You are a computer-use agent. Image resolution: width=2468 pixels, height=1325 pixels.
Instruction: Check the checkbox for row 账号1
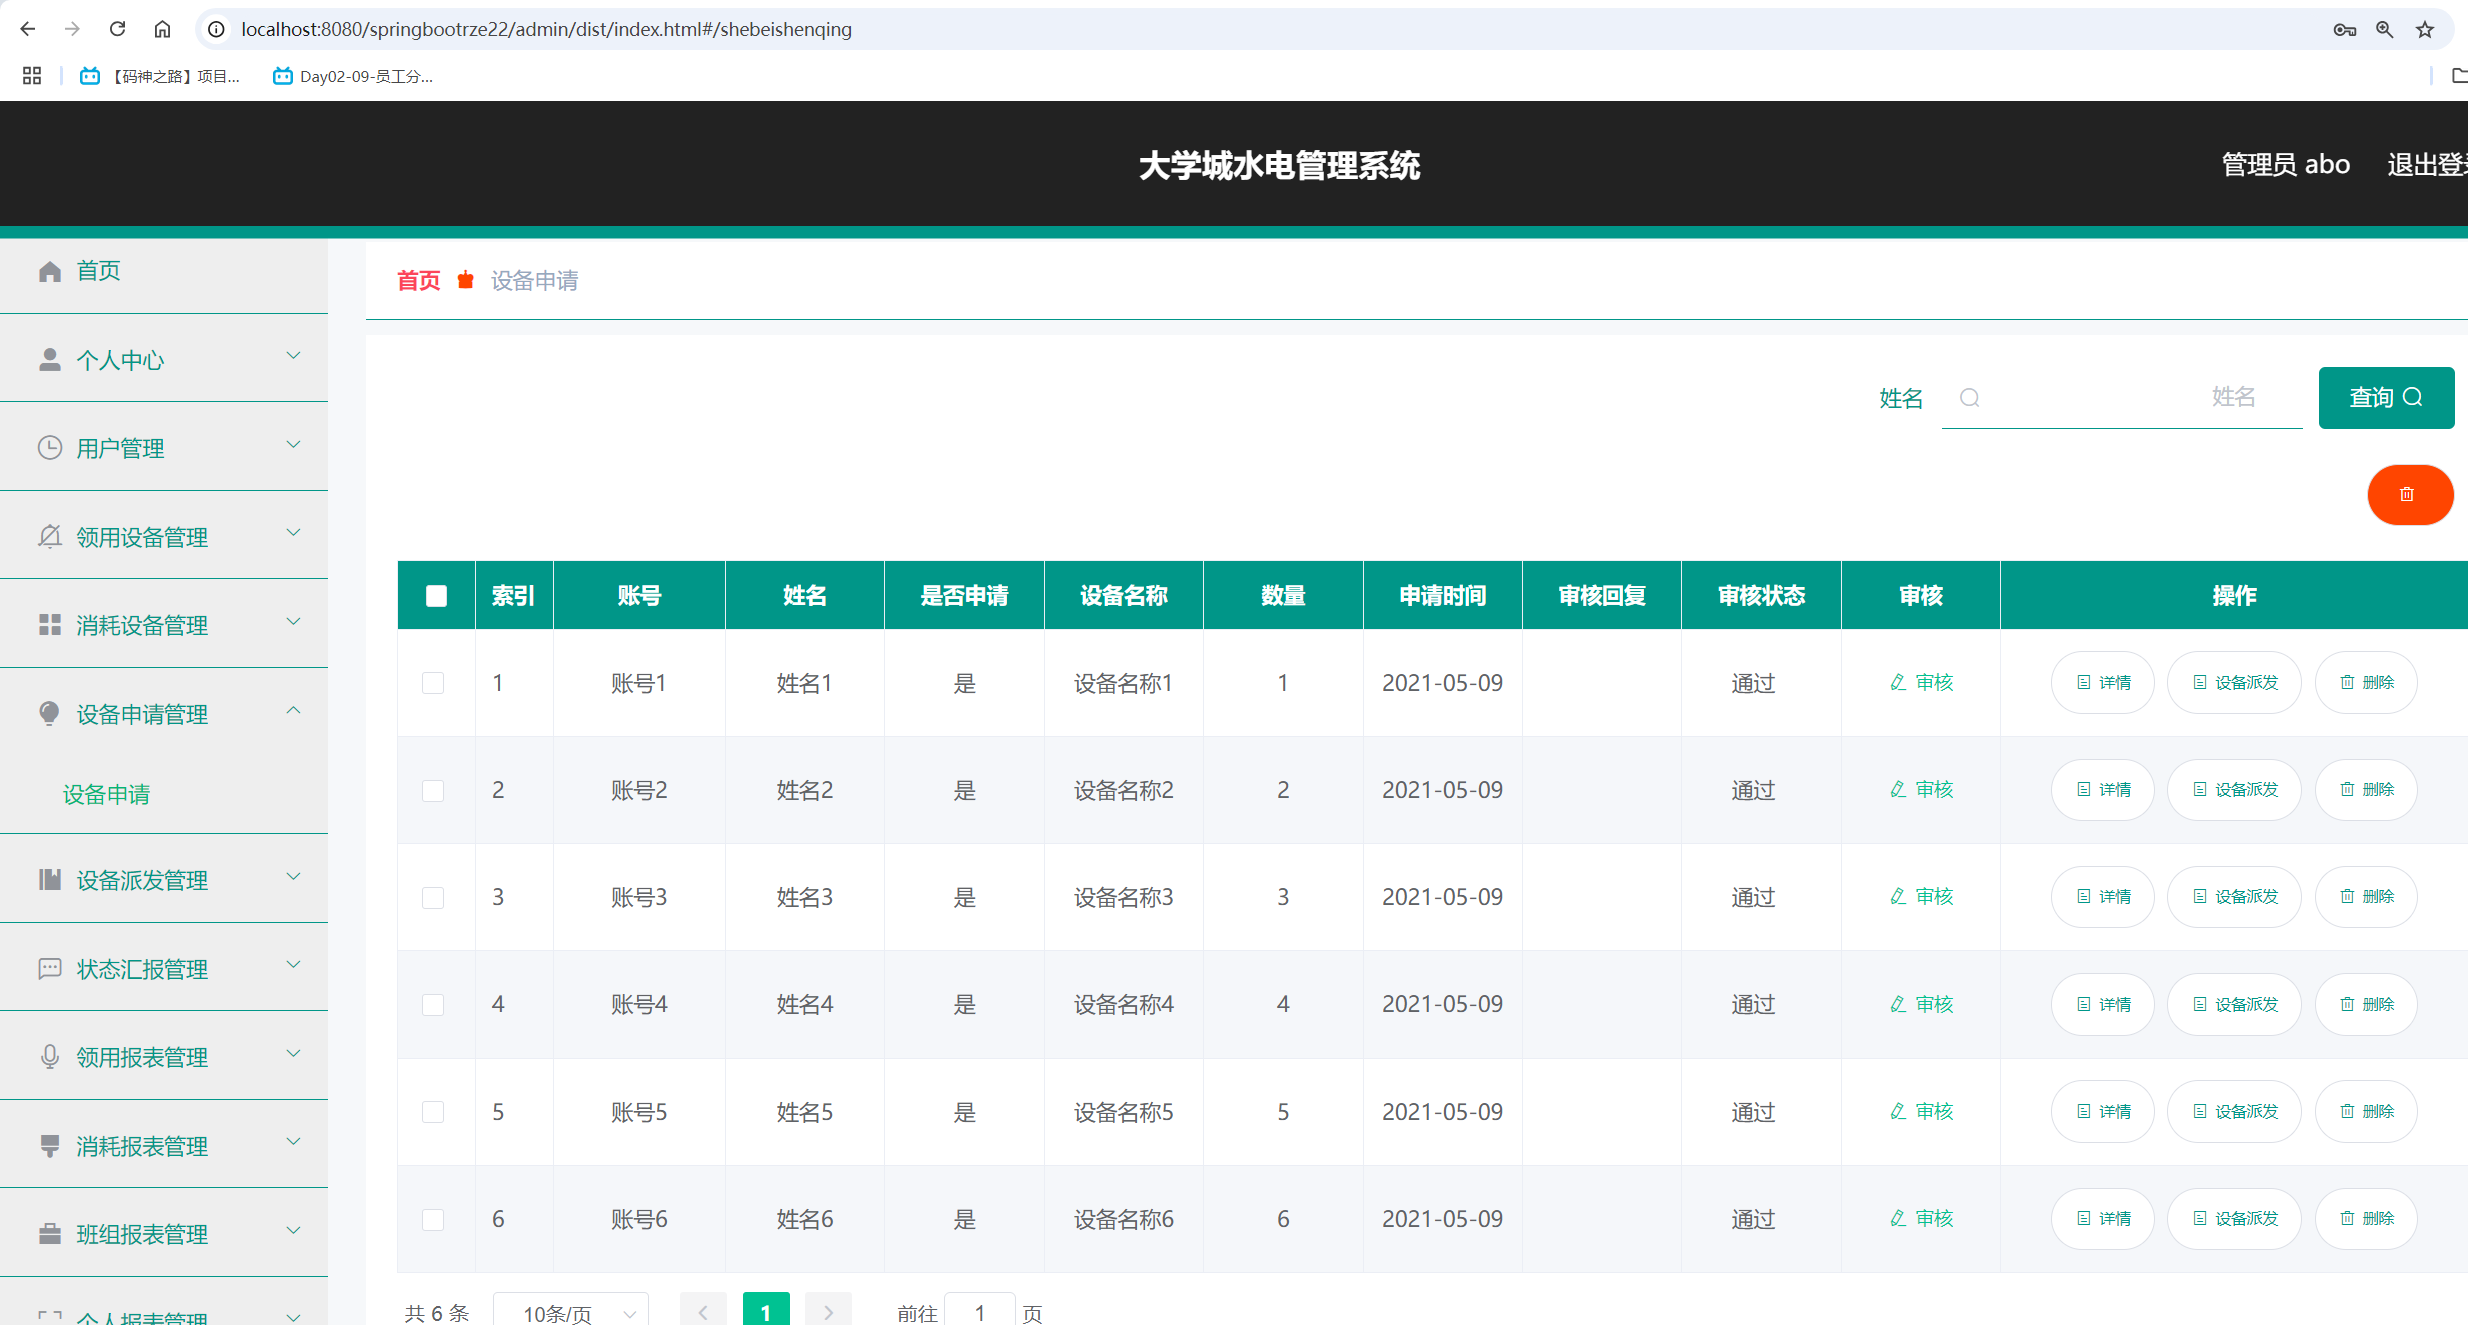[x=433, y=683]
